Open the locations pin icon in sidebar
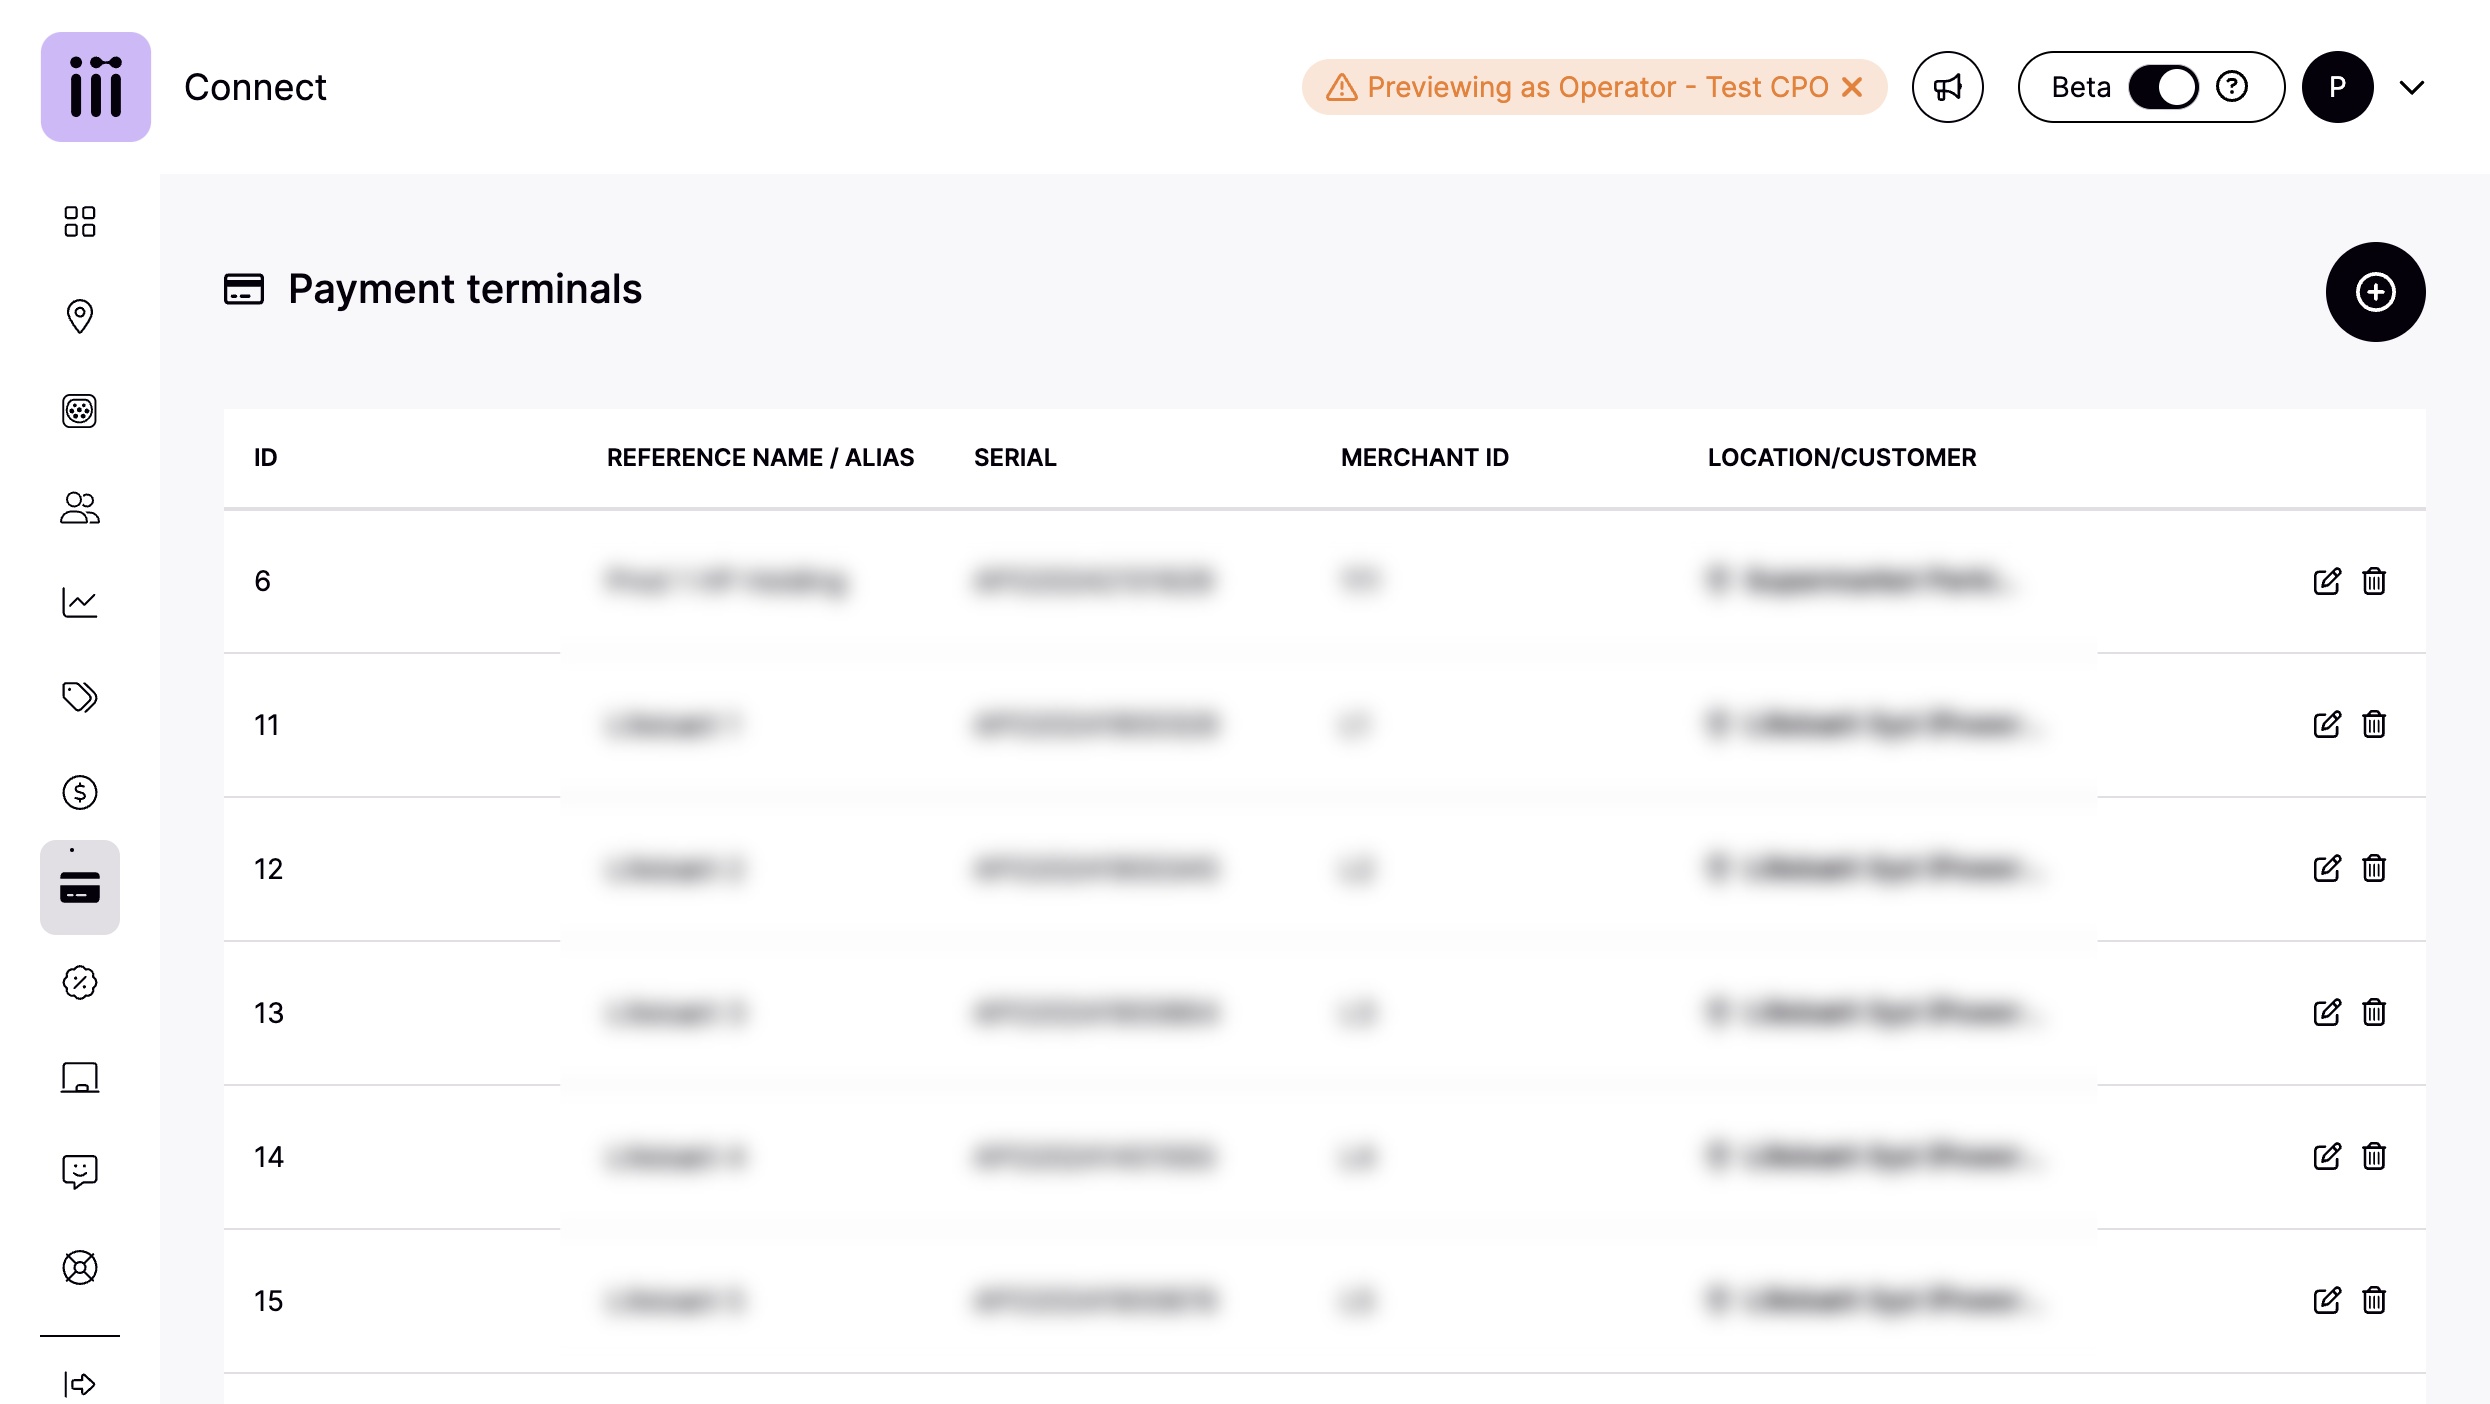Viewport: 2490px width, 1404px height. pyautogui.click(x=80, y=317)
